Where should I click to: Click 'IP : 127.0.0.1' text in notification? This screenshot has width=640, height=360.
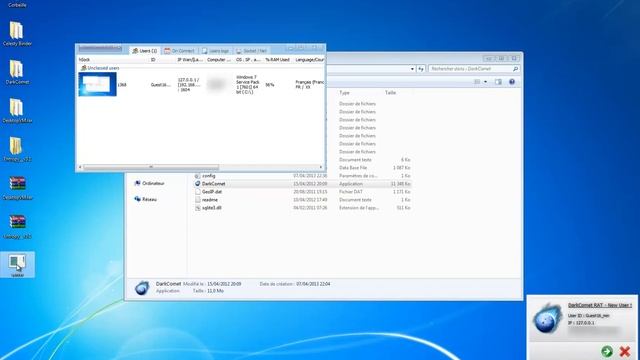581,323
